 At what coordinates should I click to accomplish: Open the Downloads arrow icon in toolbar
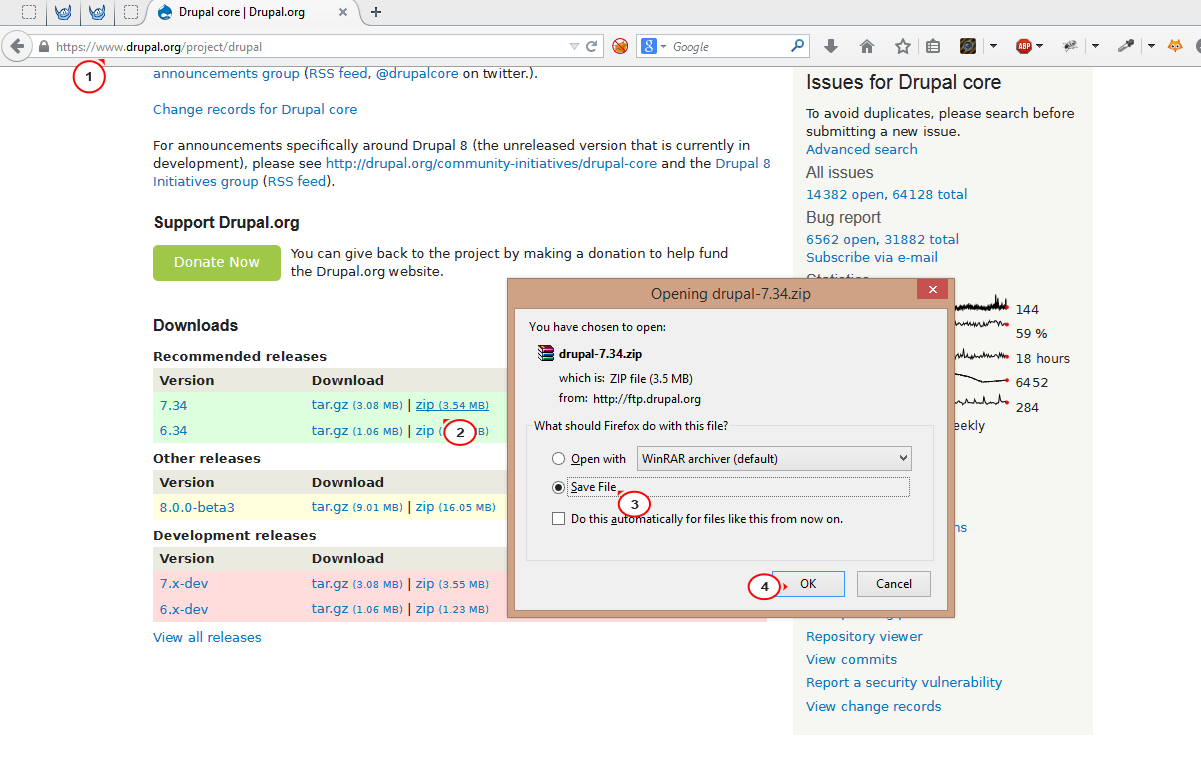[x=831, y=46]
